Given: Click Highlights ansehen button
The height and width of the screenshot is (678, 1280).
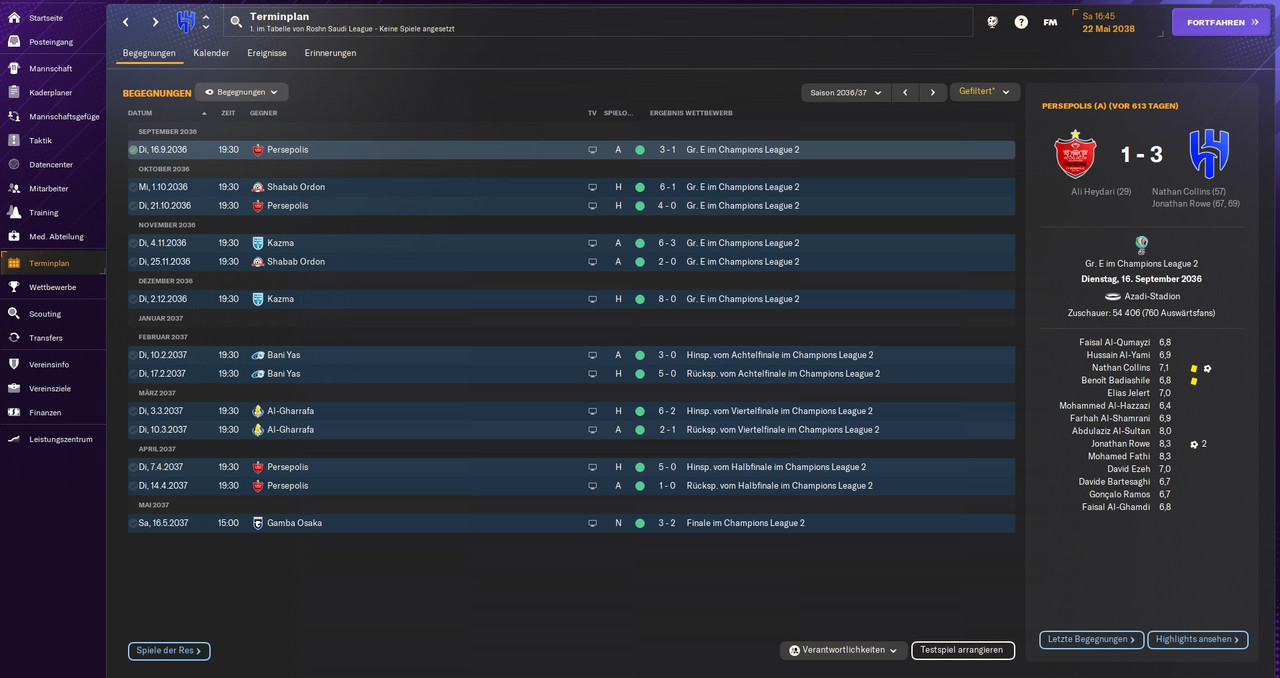Looking at the screenshot, I should tap(1197, 640).
